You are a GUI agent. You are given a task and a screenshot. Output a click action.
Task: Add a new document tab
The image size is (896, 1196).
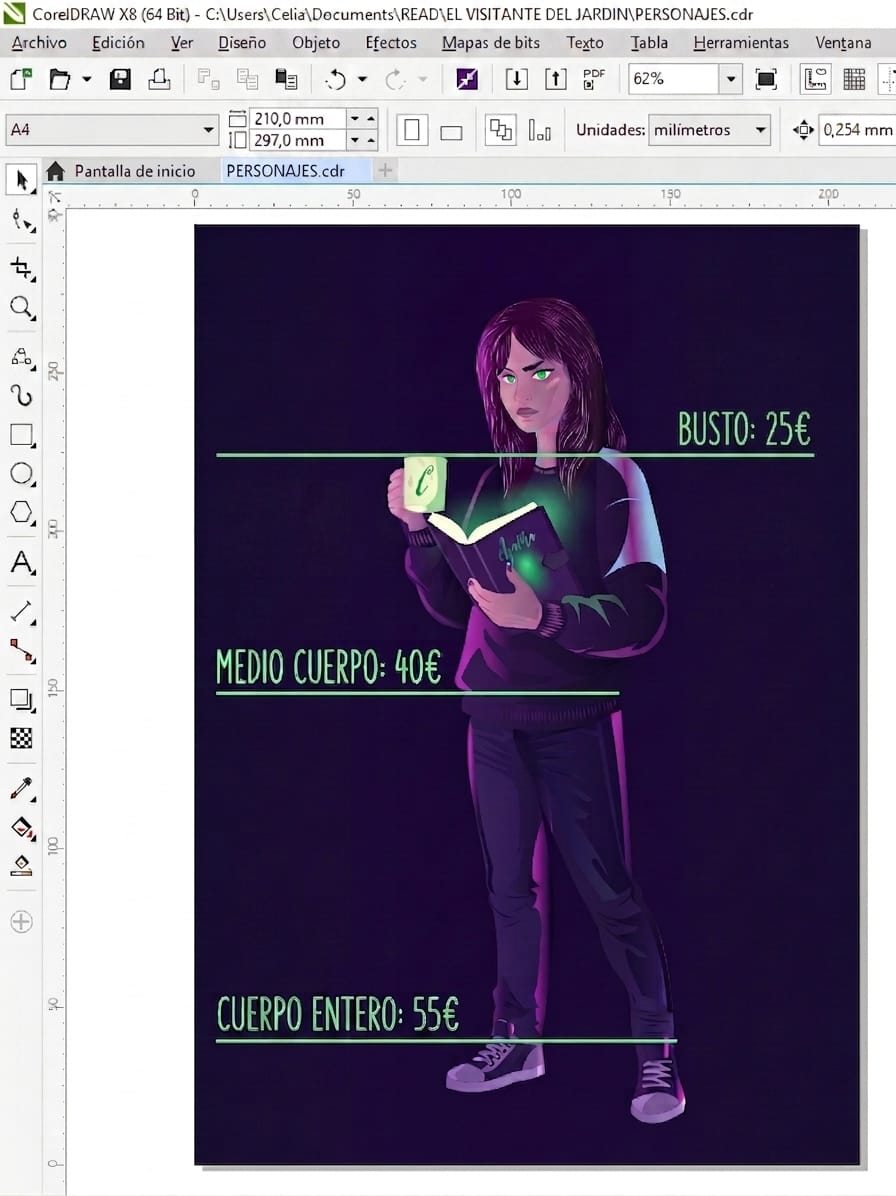385,170
